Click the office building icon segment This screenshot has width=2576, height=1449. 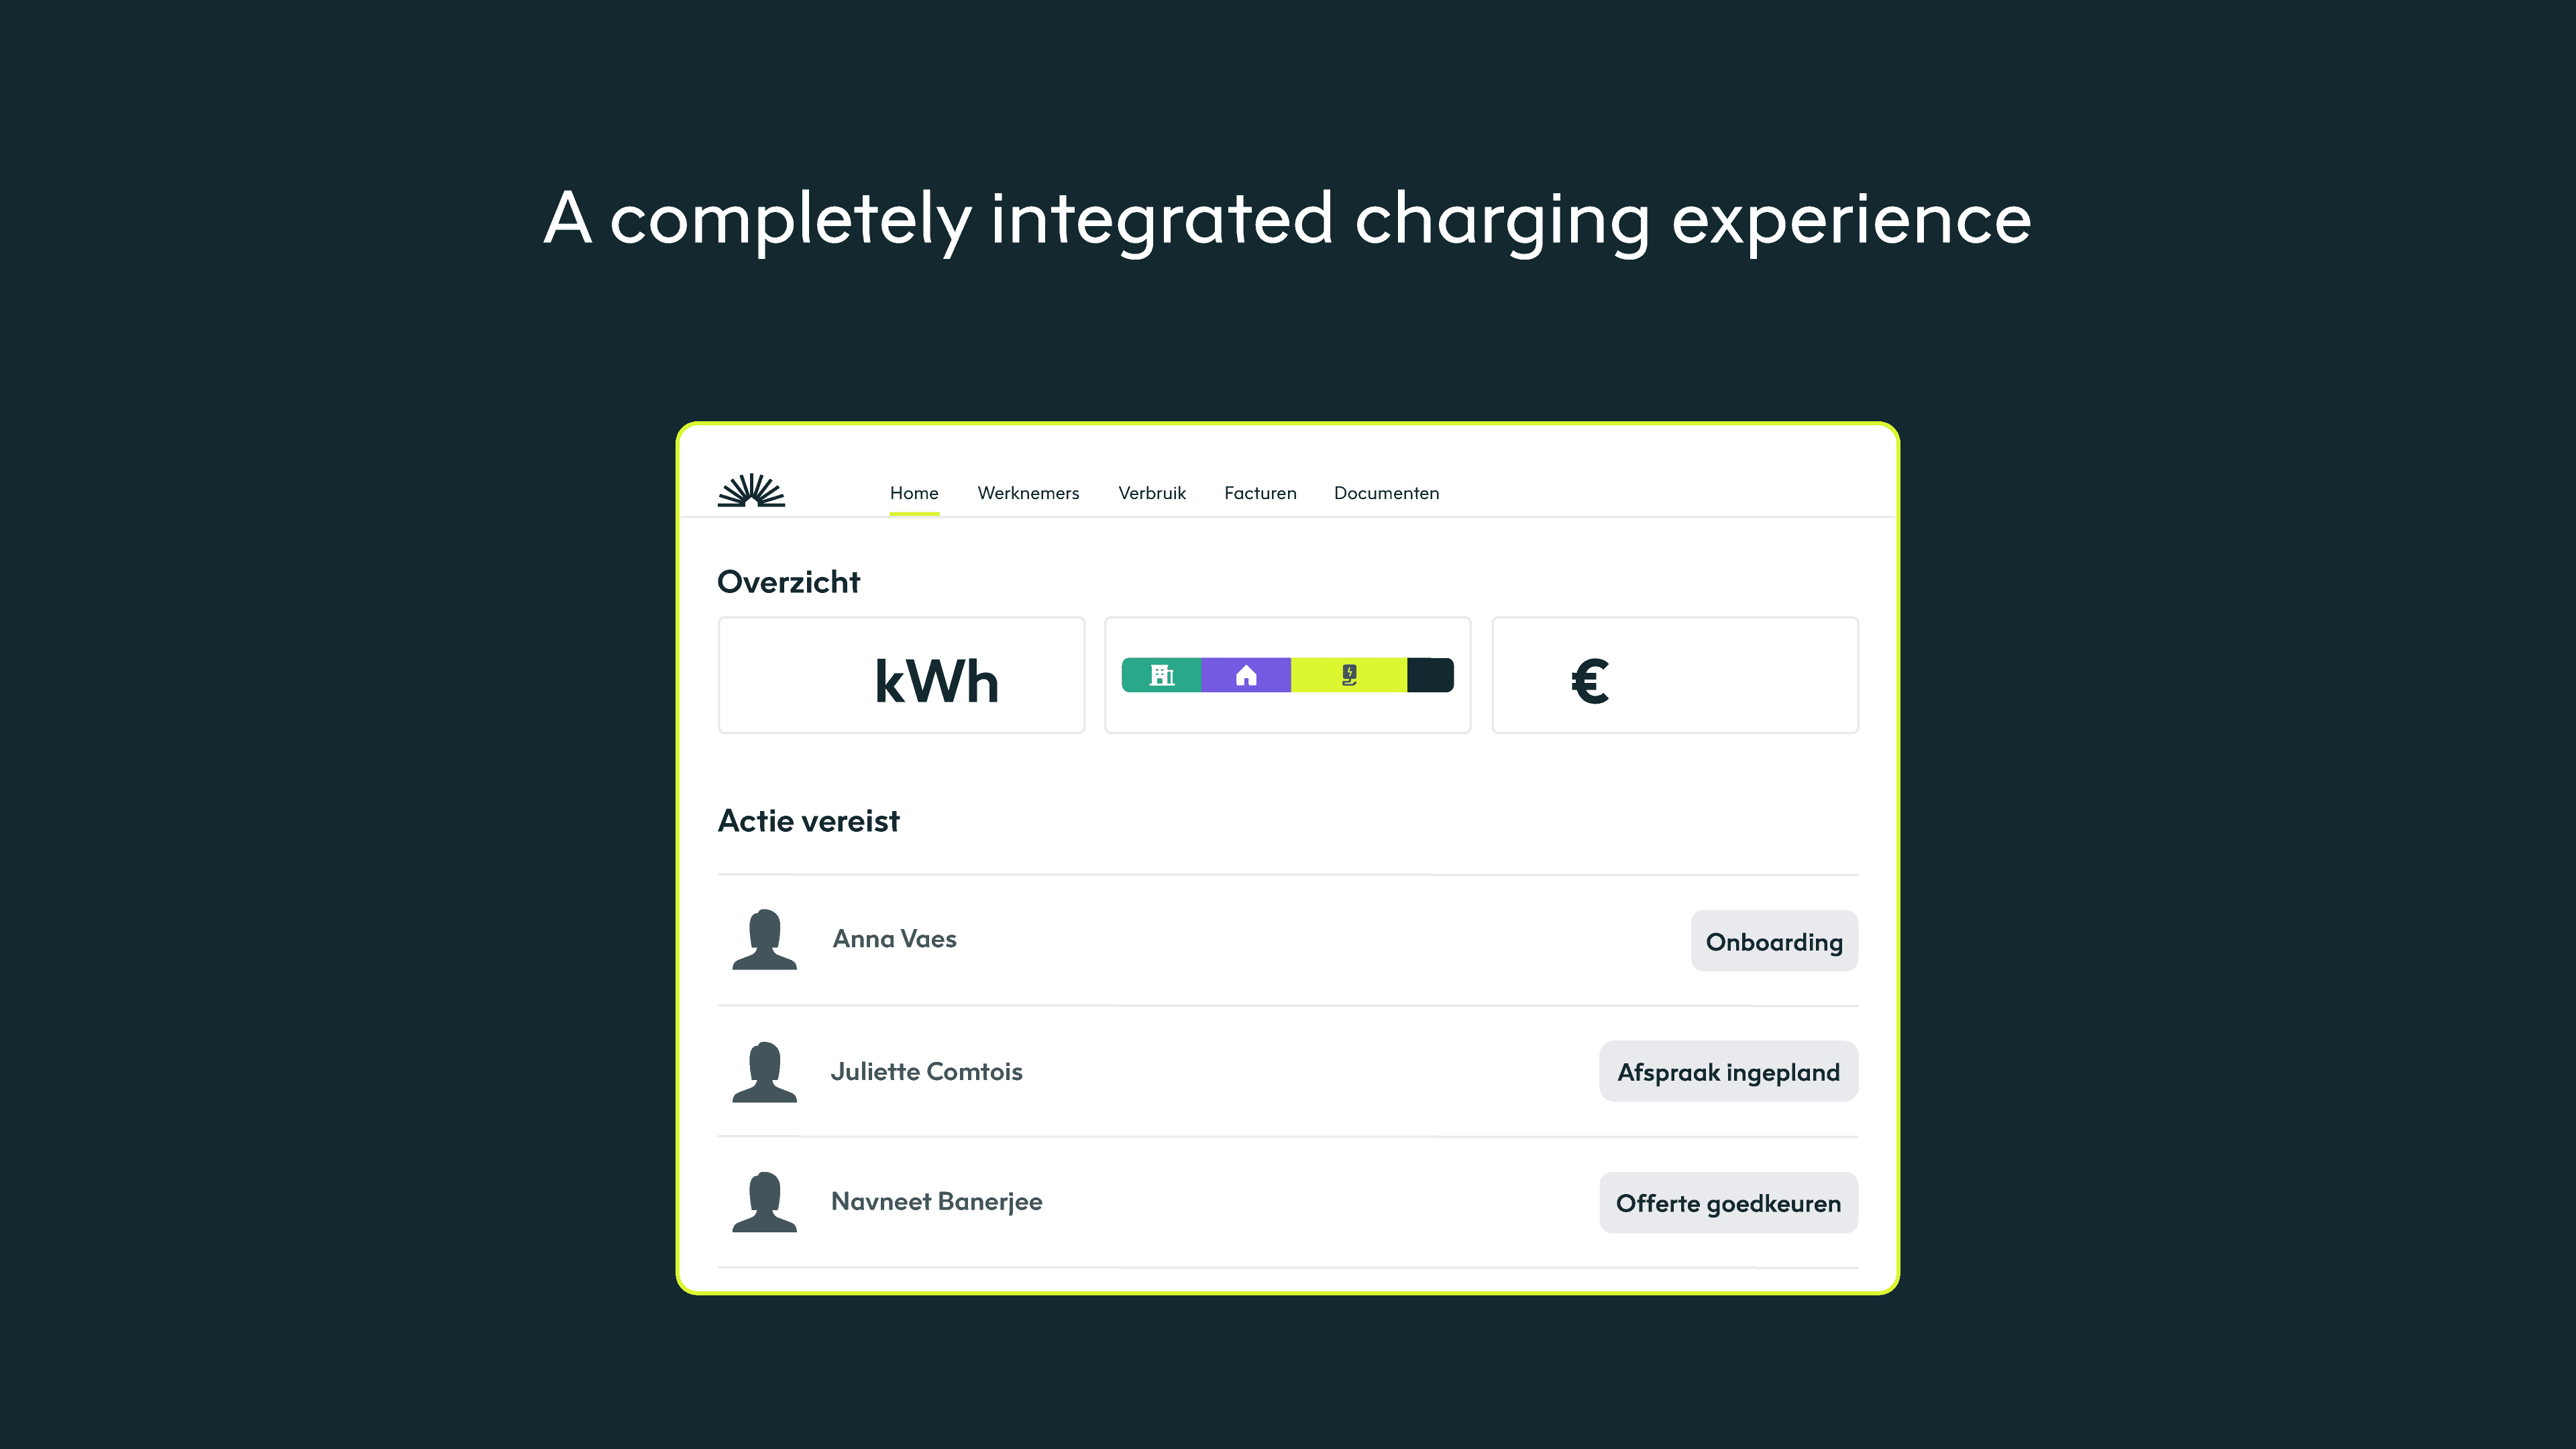[x=1161, y=676]
